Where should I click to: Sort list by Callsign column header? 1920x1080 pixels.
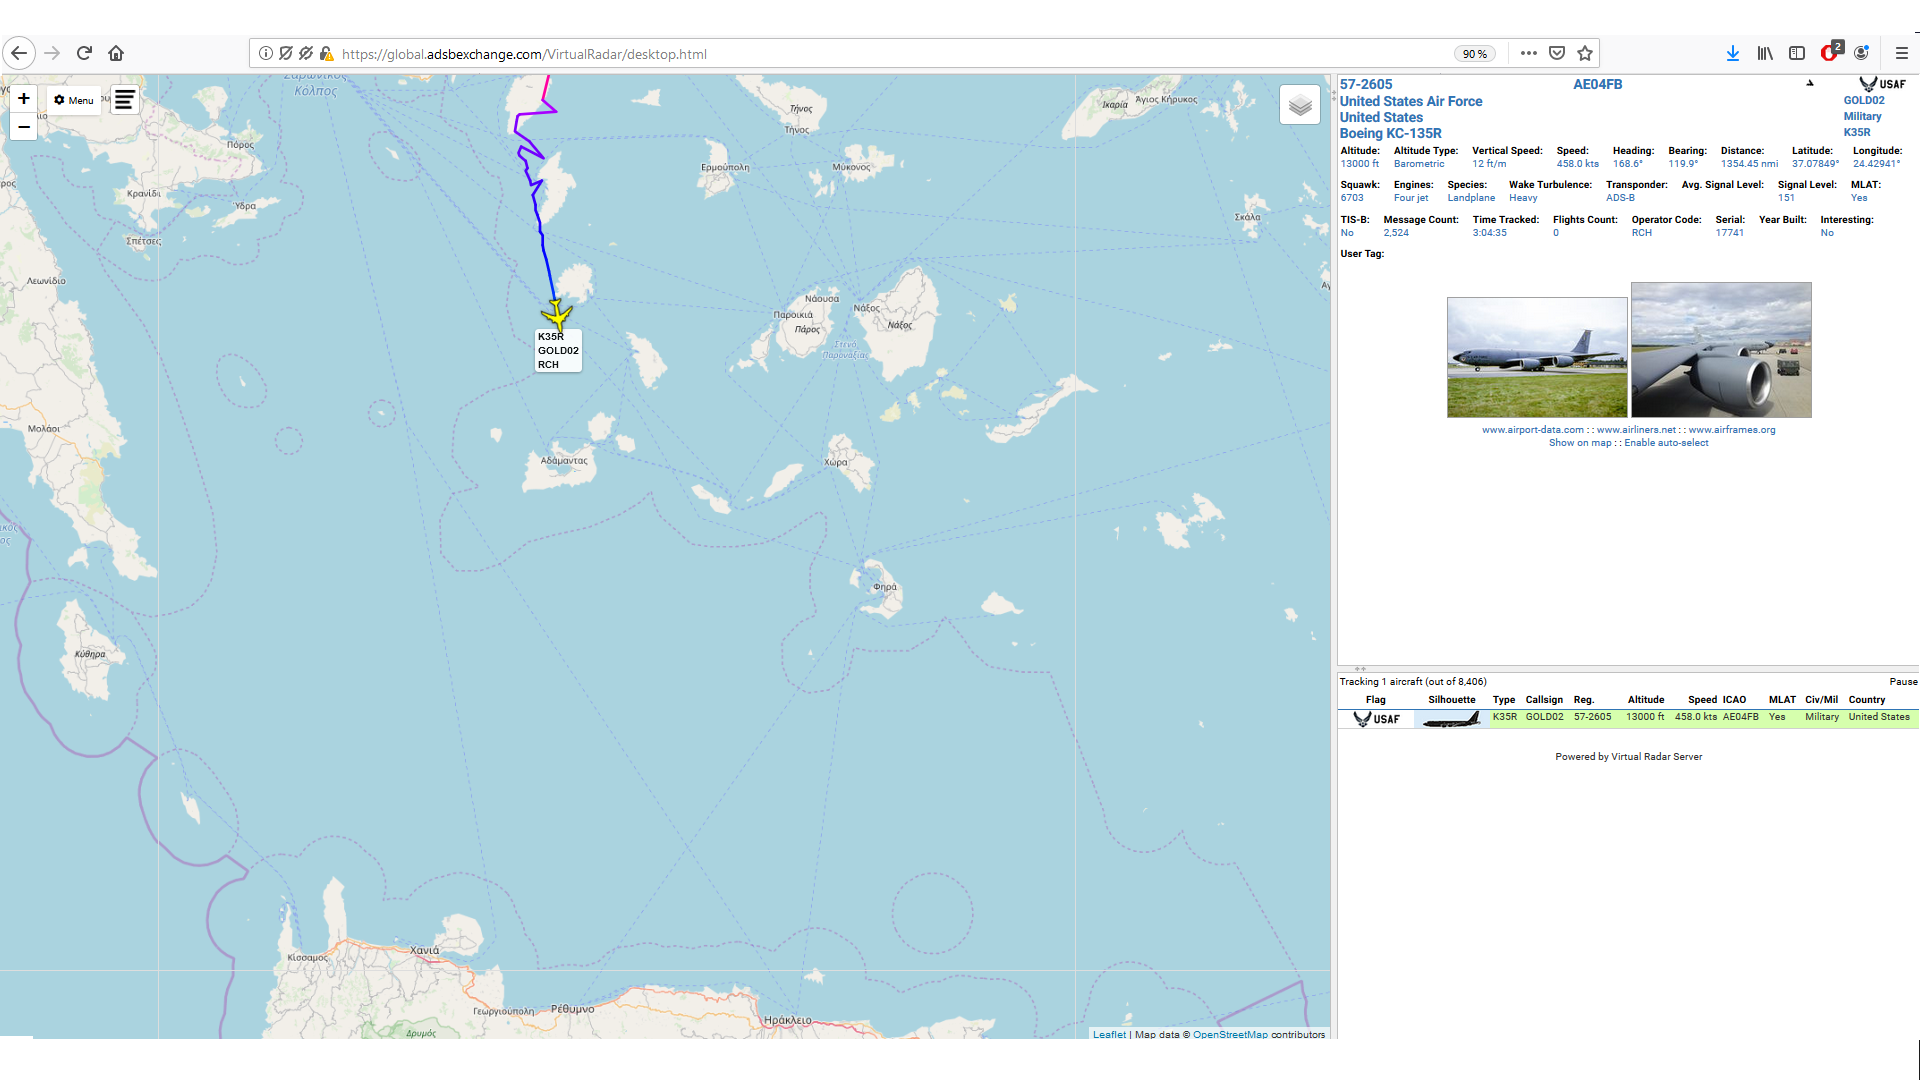coord(1543,700)
